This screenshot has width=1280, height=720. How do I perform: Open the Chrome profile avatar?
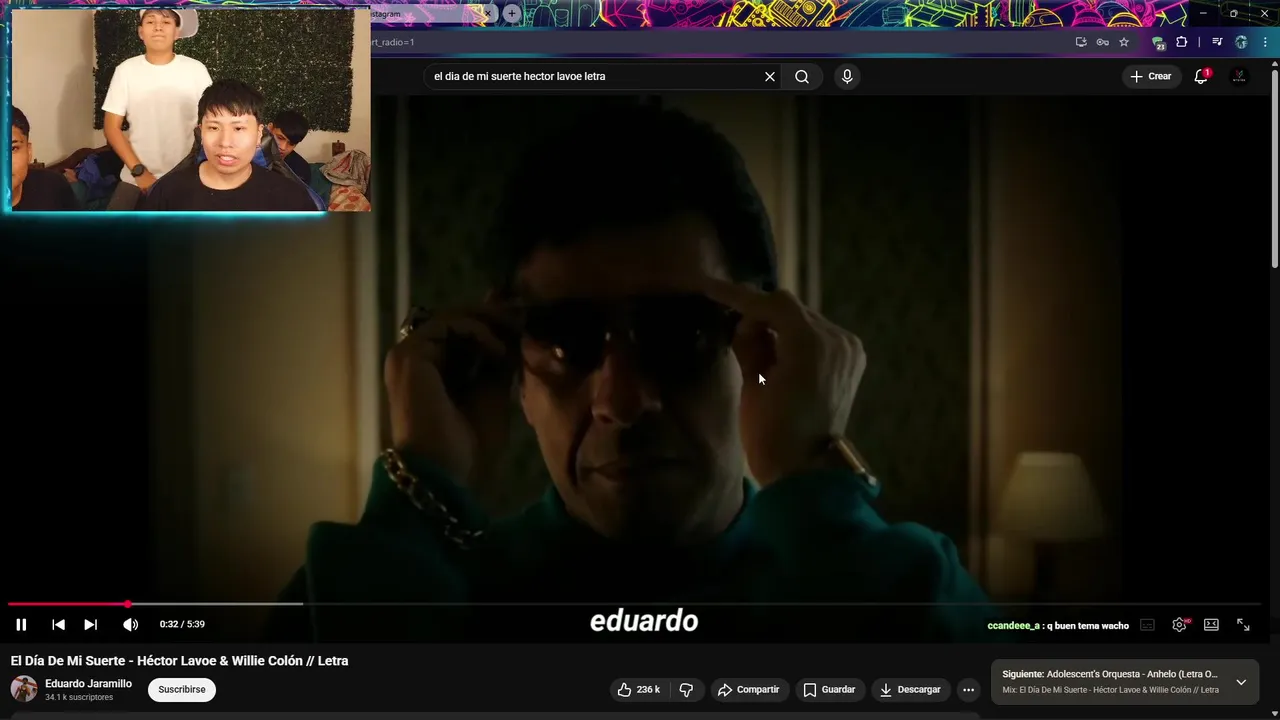coord(1241,42)
